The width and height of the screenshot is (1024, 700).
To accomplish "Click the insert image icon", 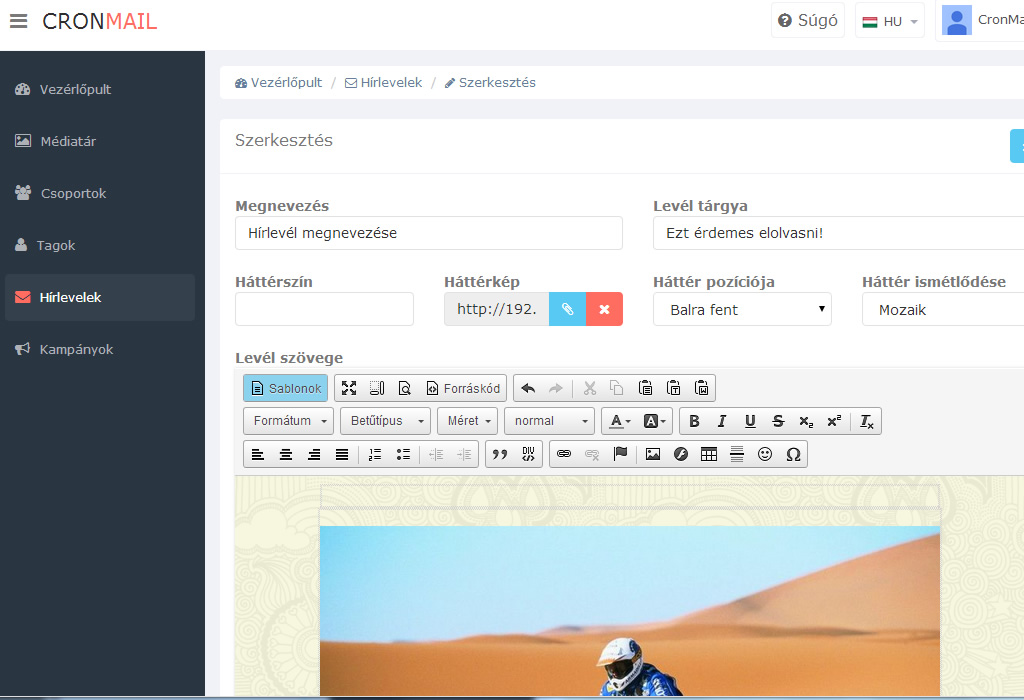I will click(x=653, y=454).
